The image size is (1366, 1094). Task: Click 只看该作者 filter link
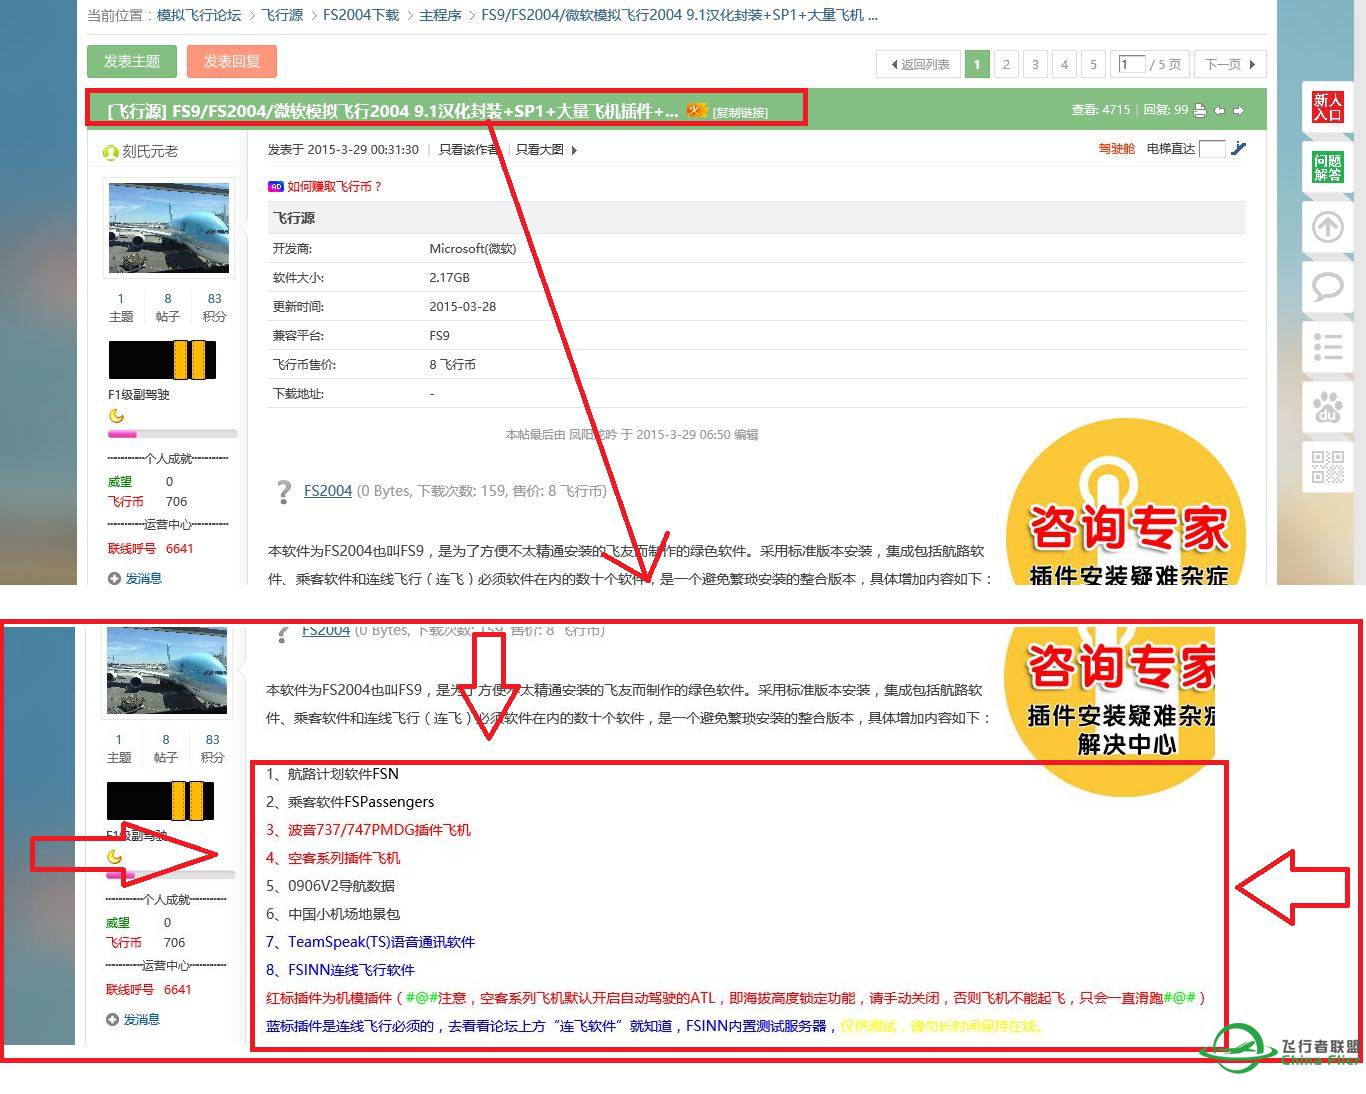tap(468, 150)
